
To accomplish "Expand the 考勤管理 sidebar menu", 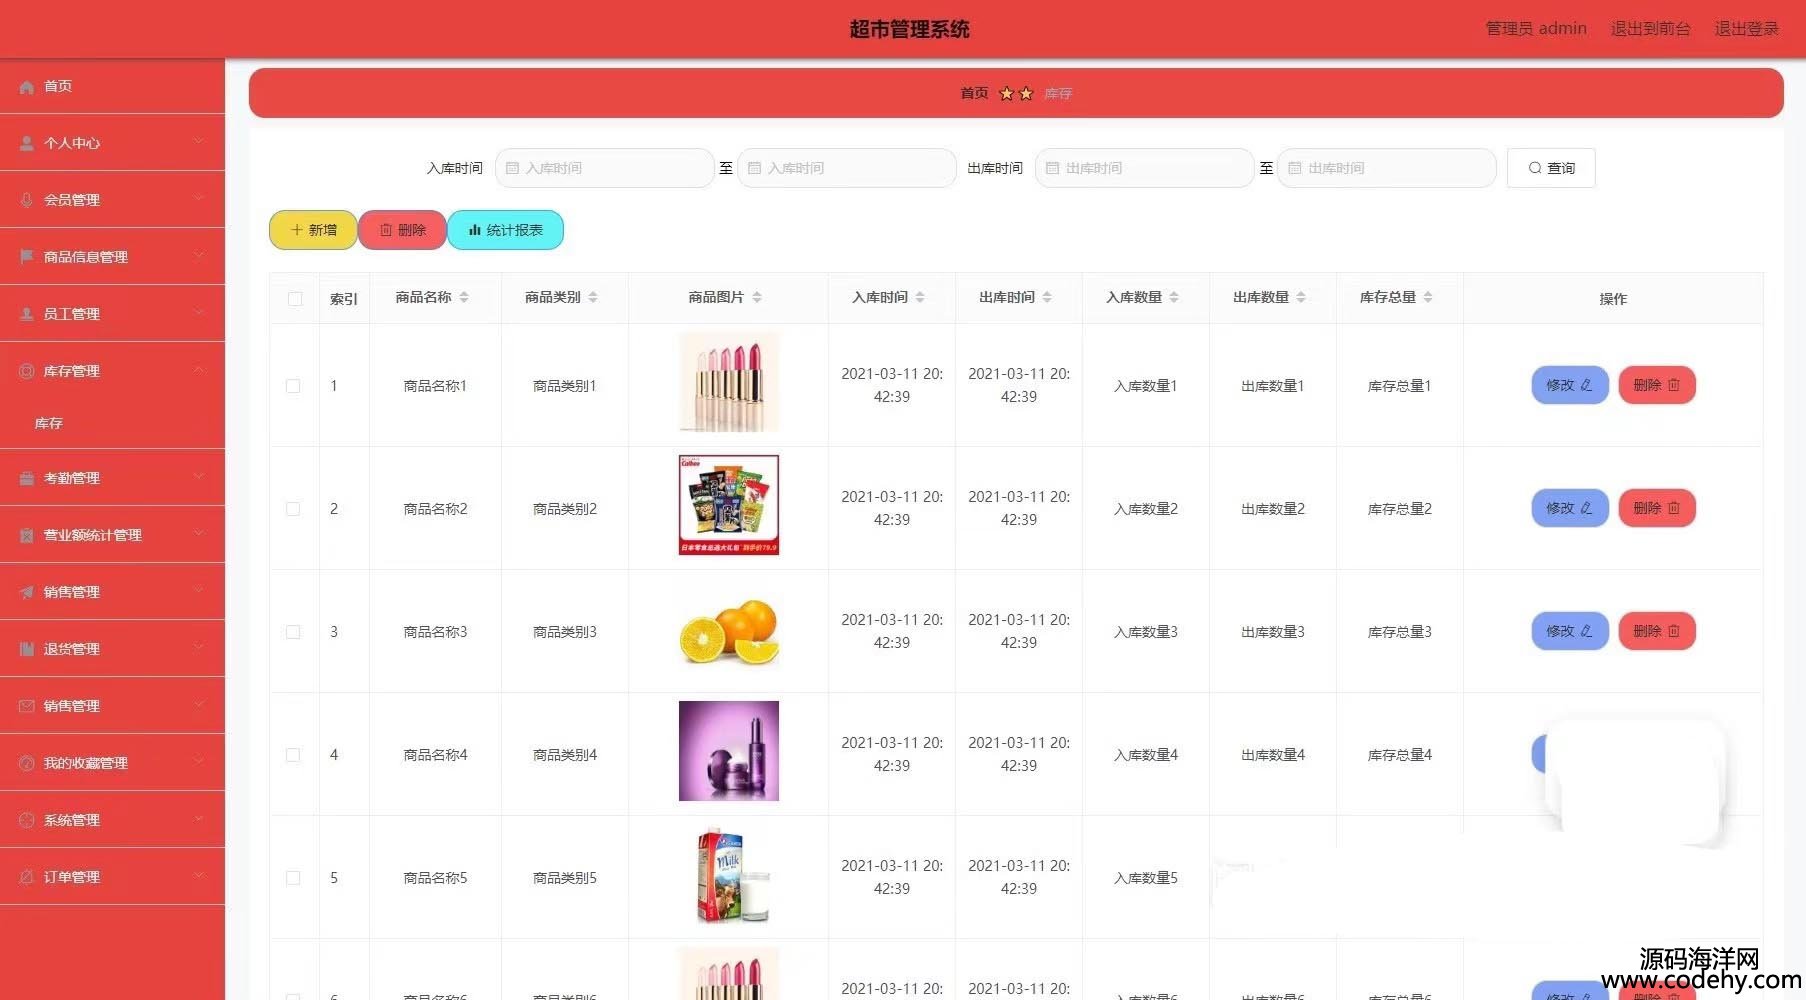I will click(x=112, y=478).
